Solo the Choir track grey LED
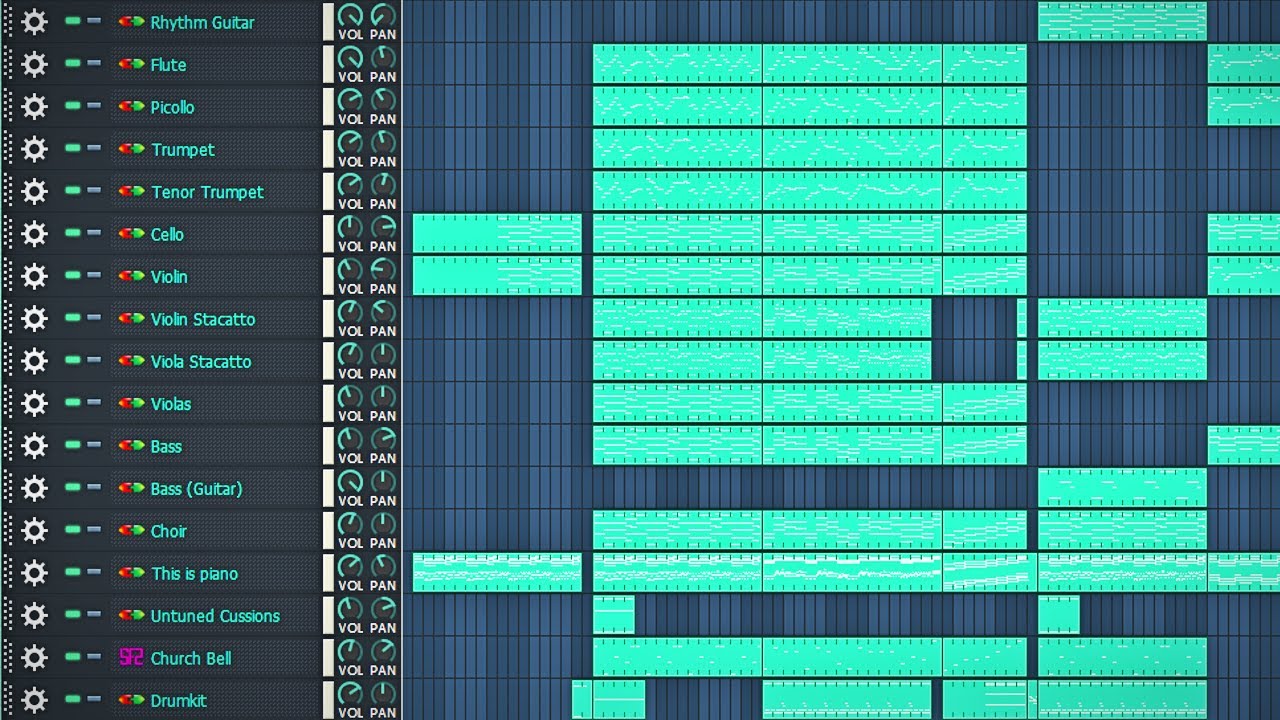 tap(94, 530)
